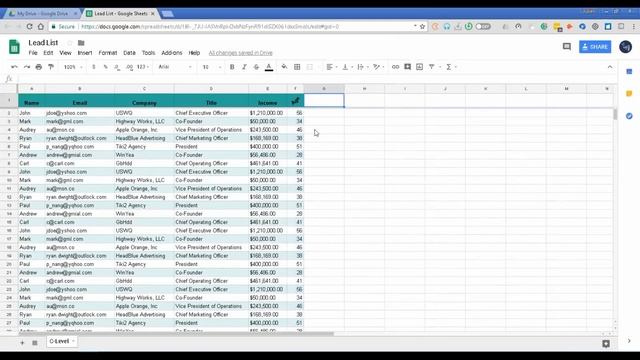
Task: Open the Arial font family dropdown
Action: point(175,67)
